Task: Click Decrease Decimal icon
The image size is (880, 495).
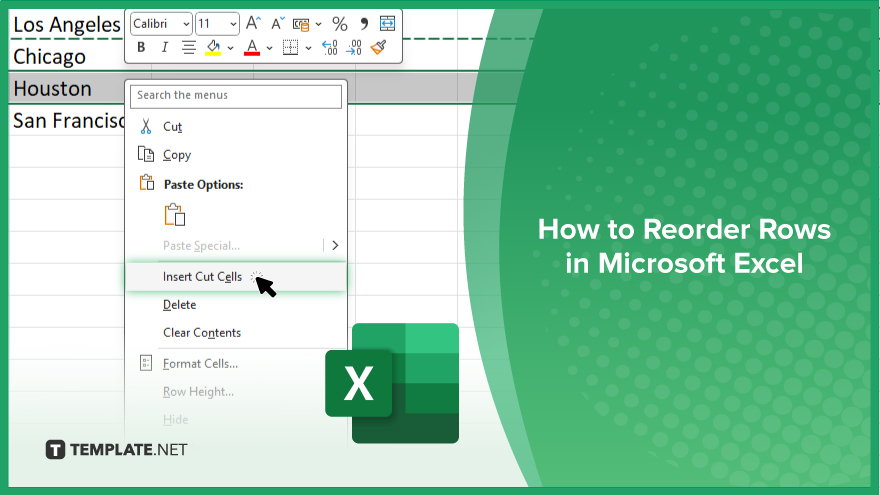Action: [354, 48]
